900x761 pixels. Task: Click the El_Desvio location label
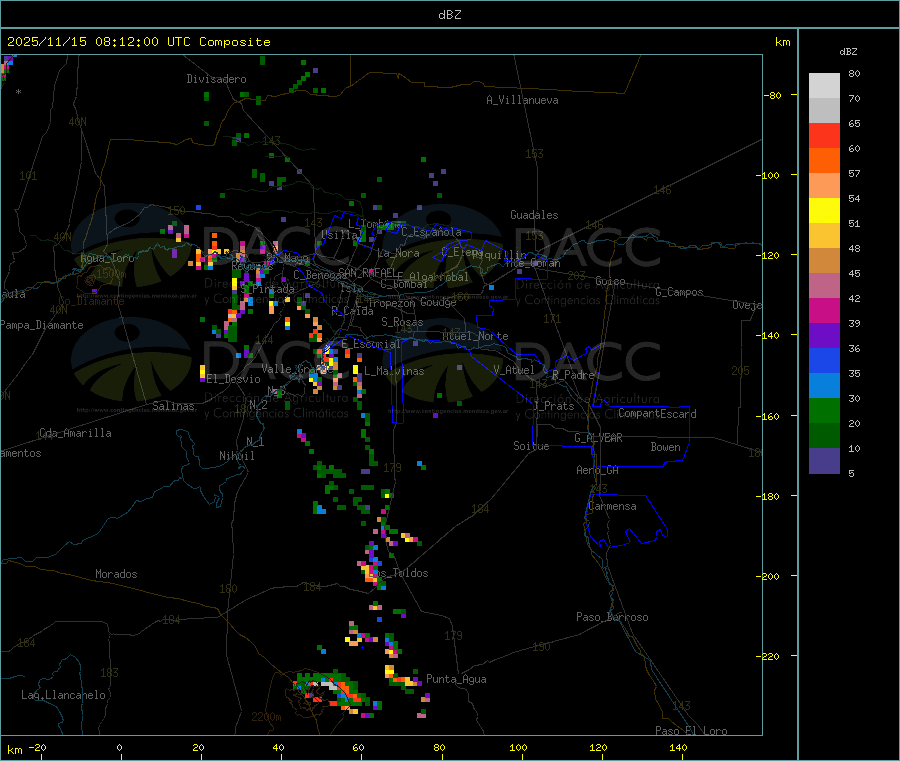pos(233,379)
